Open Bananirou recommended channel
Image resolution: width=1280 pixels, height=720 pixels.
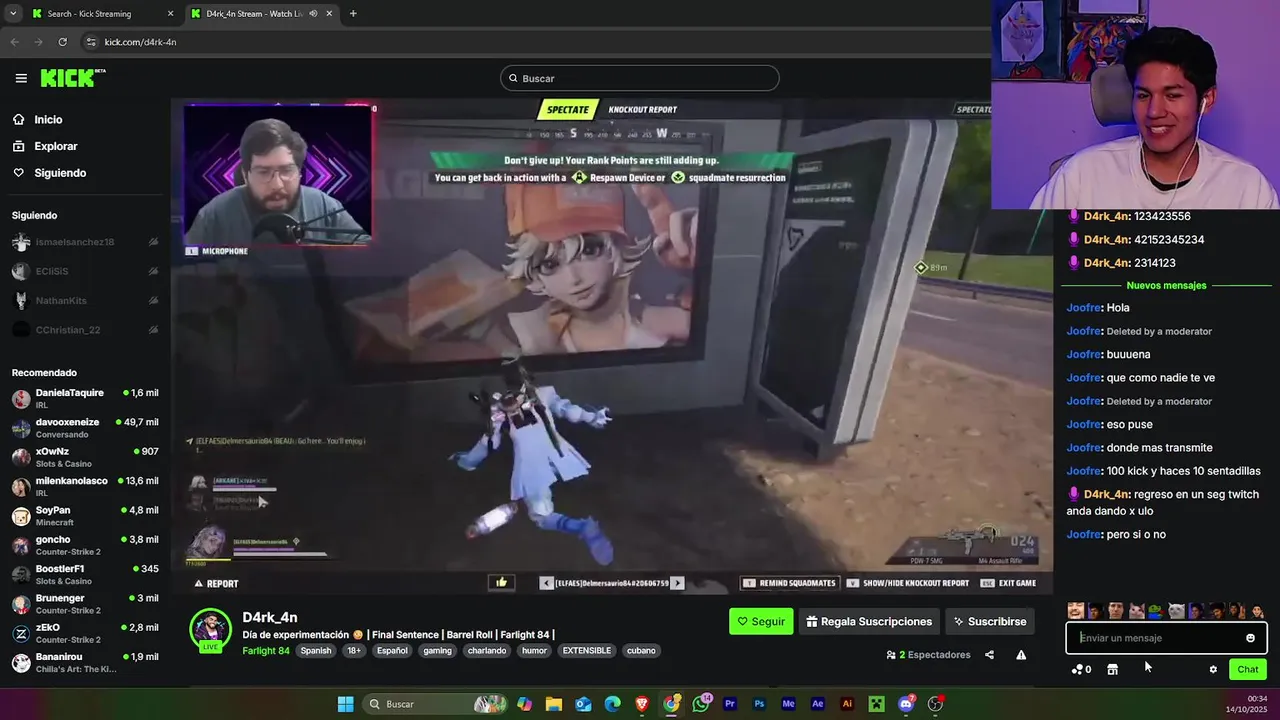click(x=85, y=662)
